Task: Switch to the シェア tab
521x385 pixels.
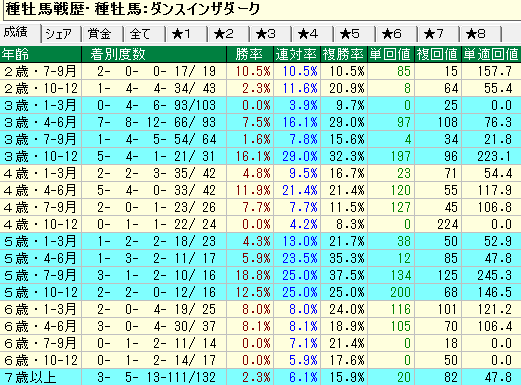Action: 61,34
